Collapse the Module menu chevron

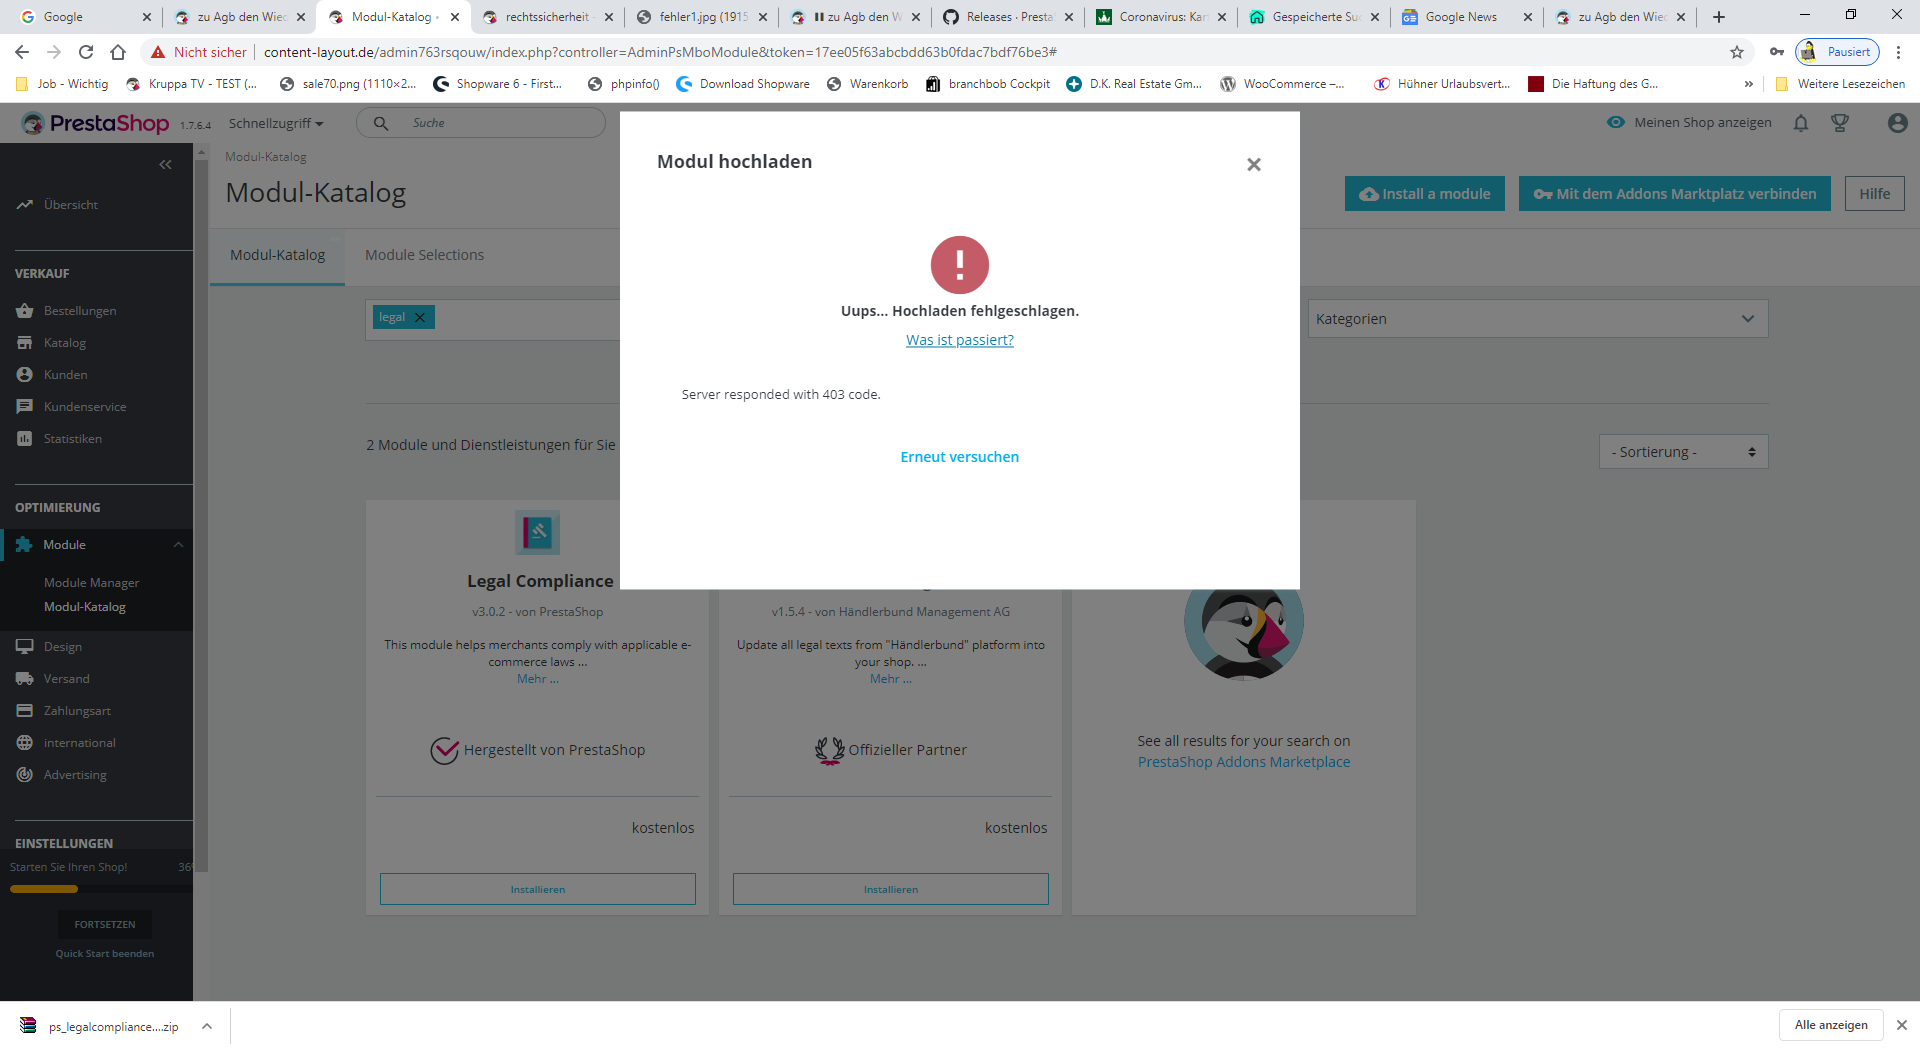tap(179, 545)
